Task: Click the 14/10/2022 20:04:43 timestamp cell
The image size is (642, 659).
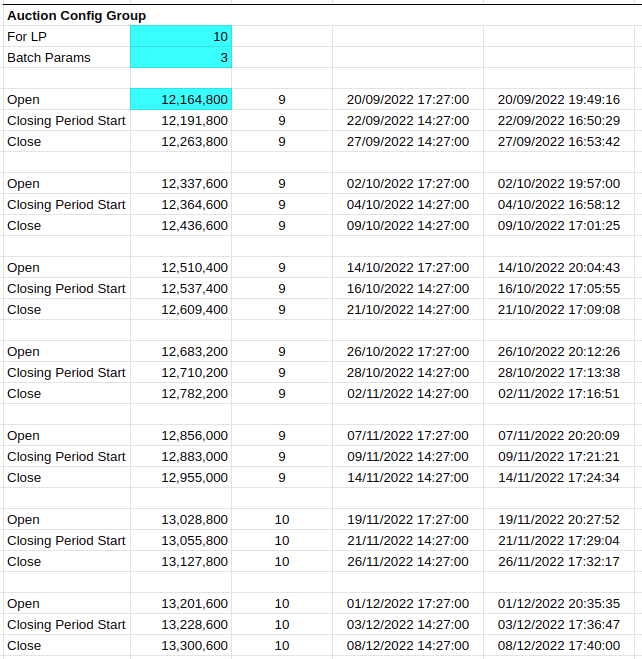Action: click(x=558, y=268)
